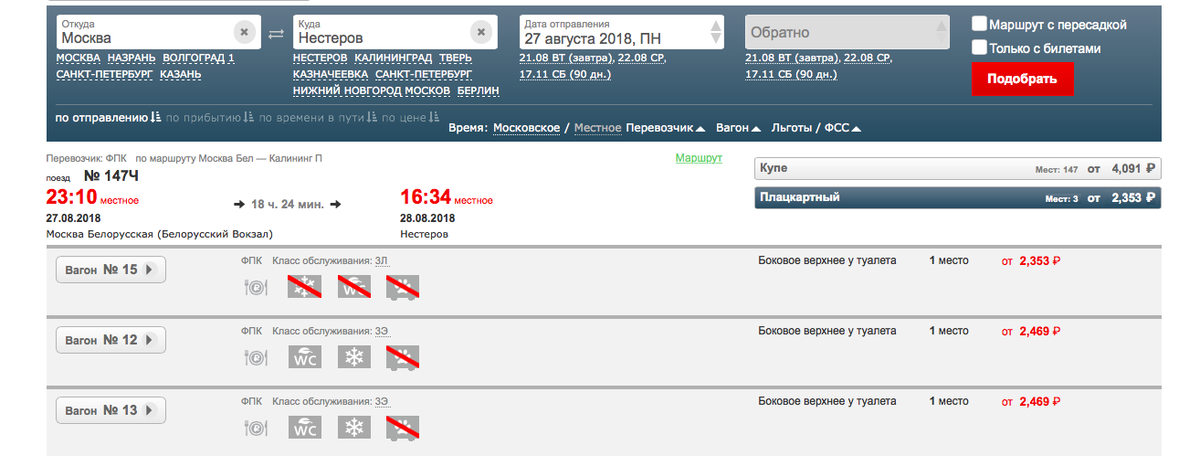Viewport: 1200px width, 466px height.
Task: Click the meal icon for Вагон № 12
Action: [256, 357]
